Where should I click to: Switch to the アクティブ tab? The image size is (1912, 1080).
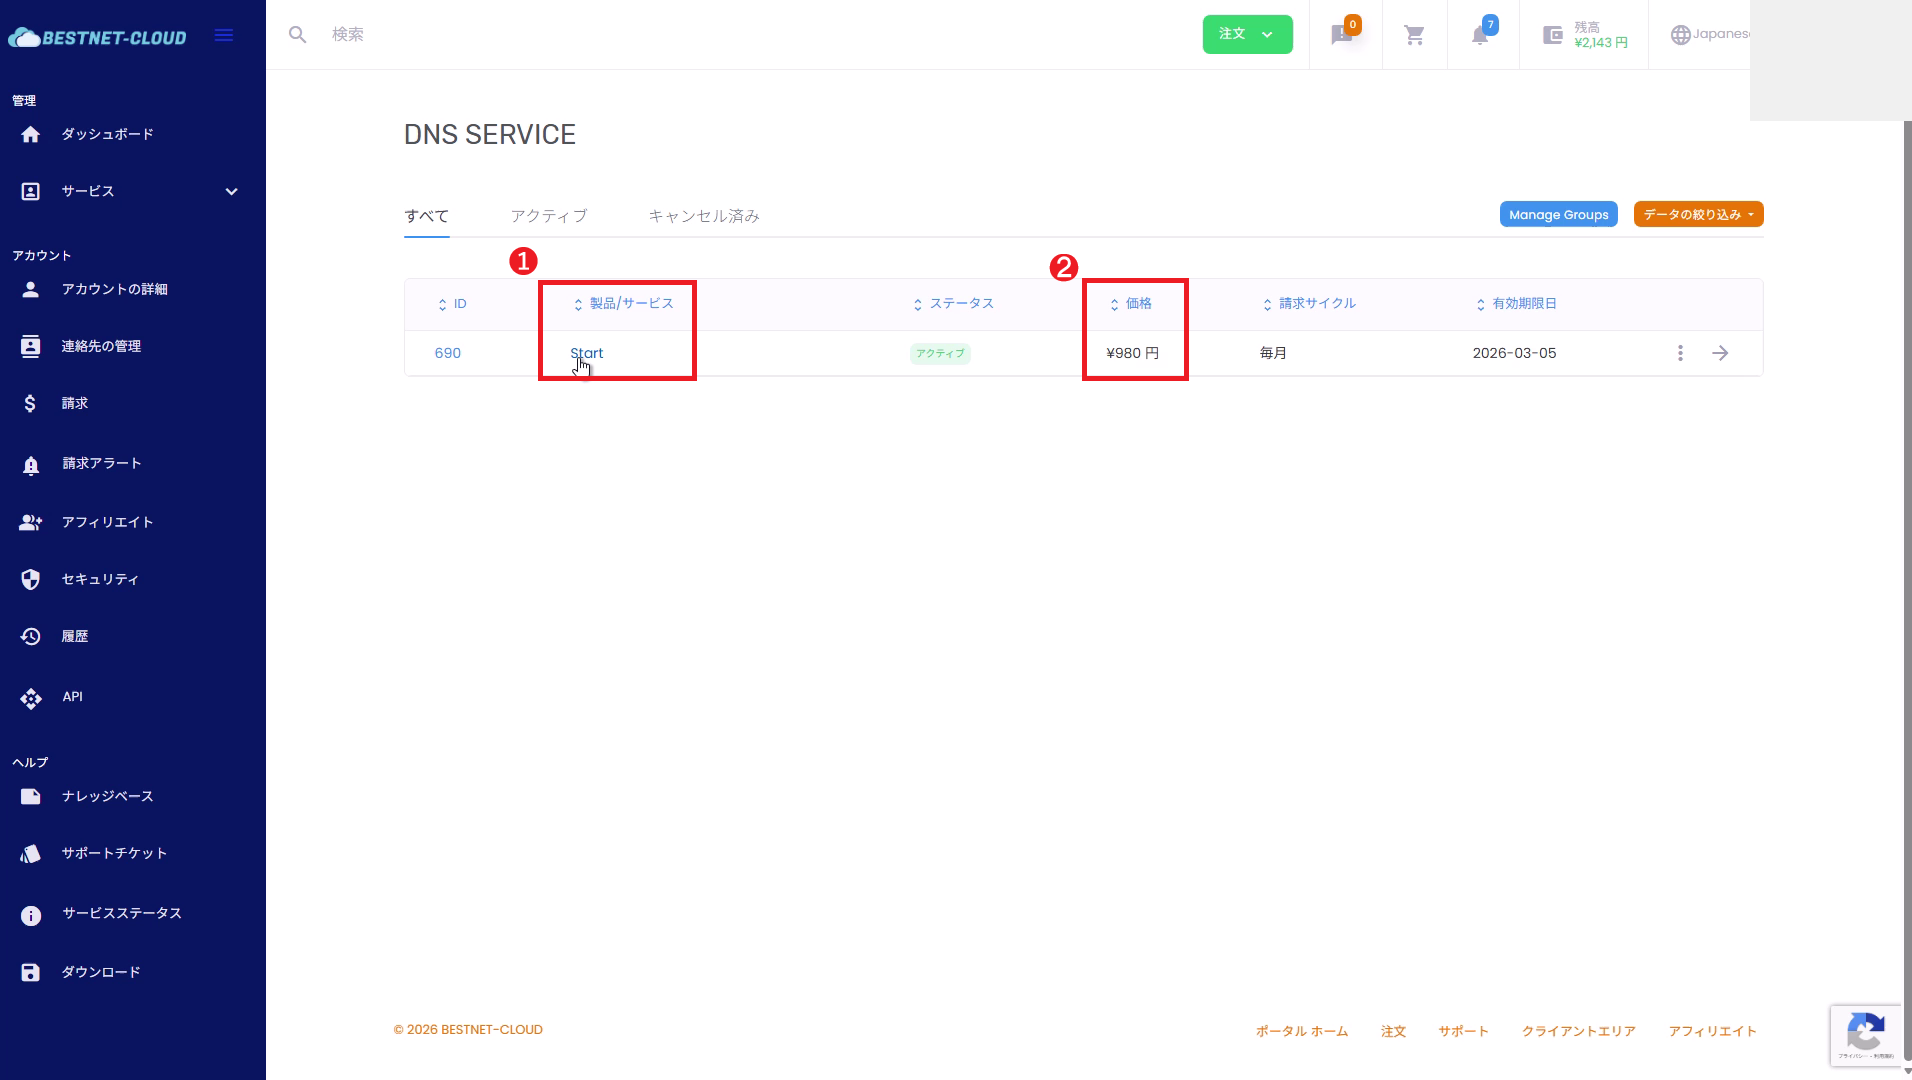548,216
